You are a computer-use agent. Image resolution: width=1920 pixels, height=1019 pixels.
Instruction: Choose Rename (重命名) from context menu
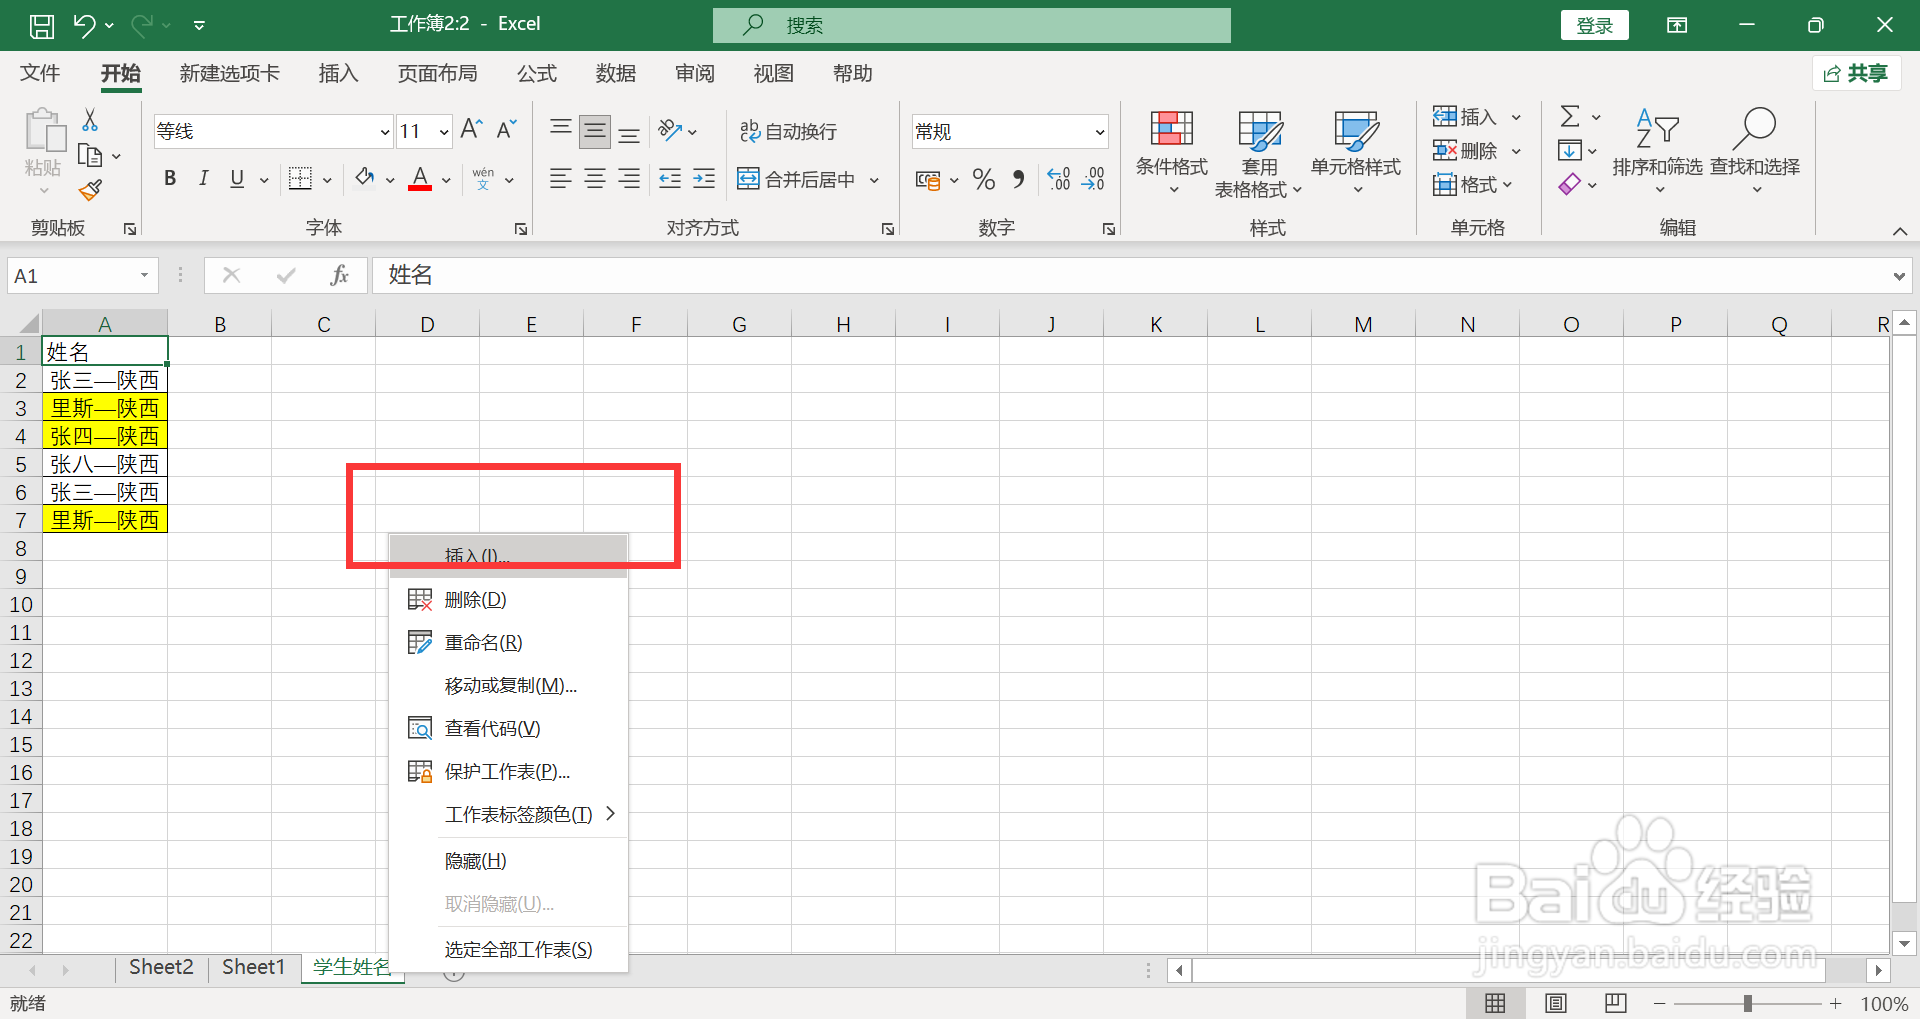(508, 643)
